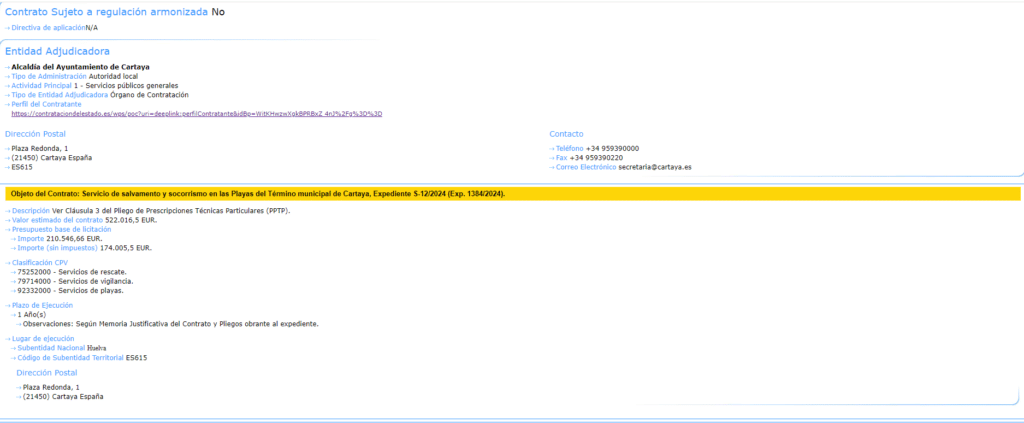
Task: Click the Contacto section heading
Action: click(x=566, y=134)
